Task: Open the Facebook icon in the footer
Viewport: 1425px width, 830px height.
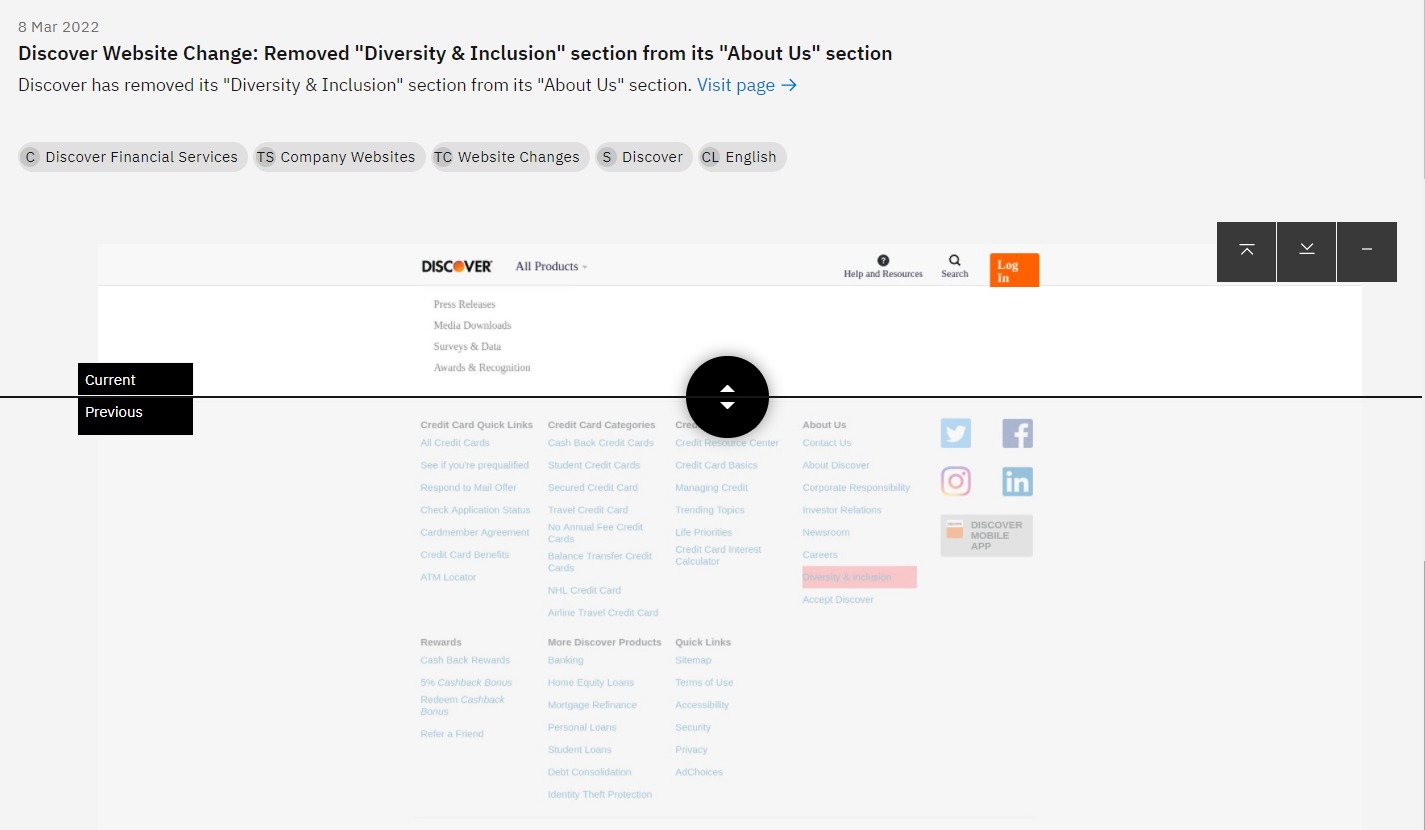Action: pyautogui.click(x=1017, y=433)
